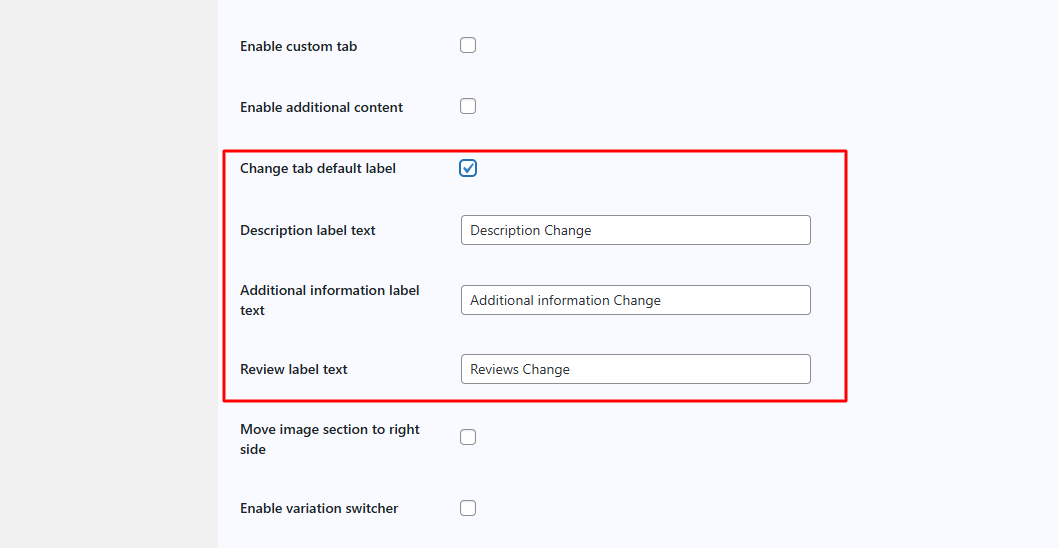
Task: Select the Review label text input box
Action: coord(635,369)
